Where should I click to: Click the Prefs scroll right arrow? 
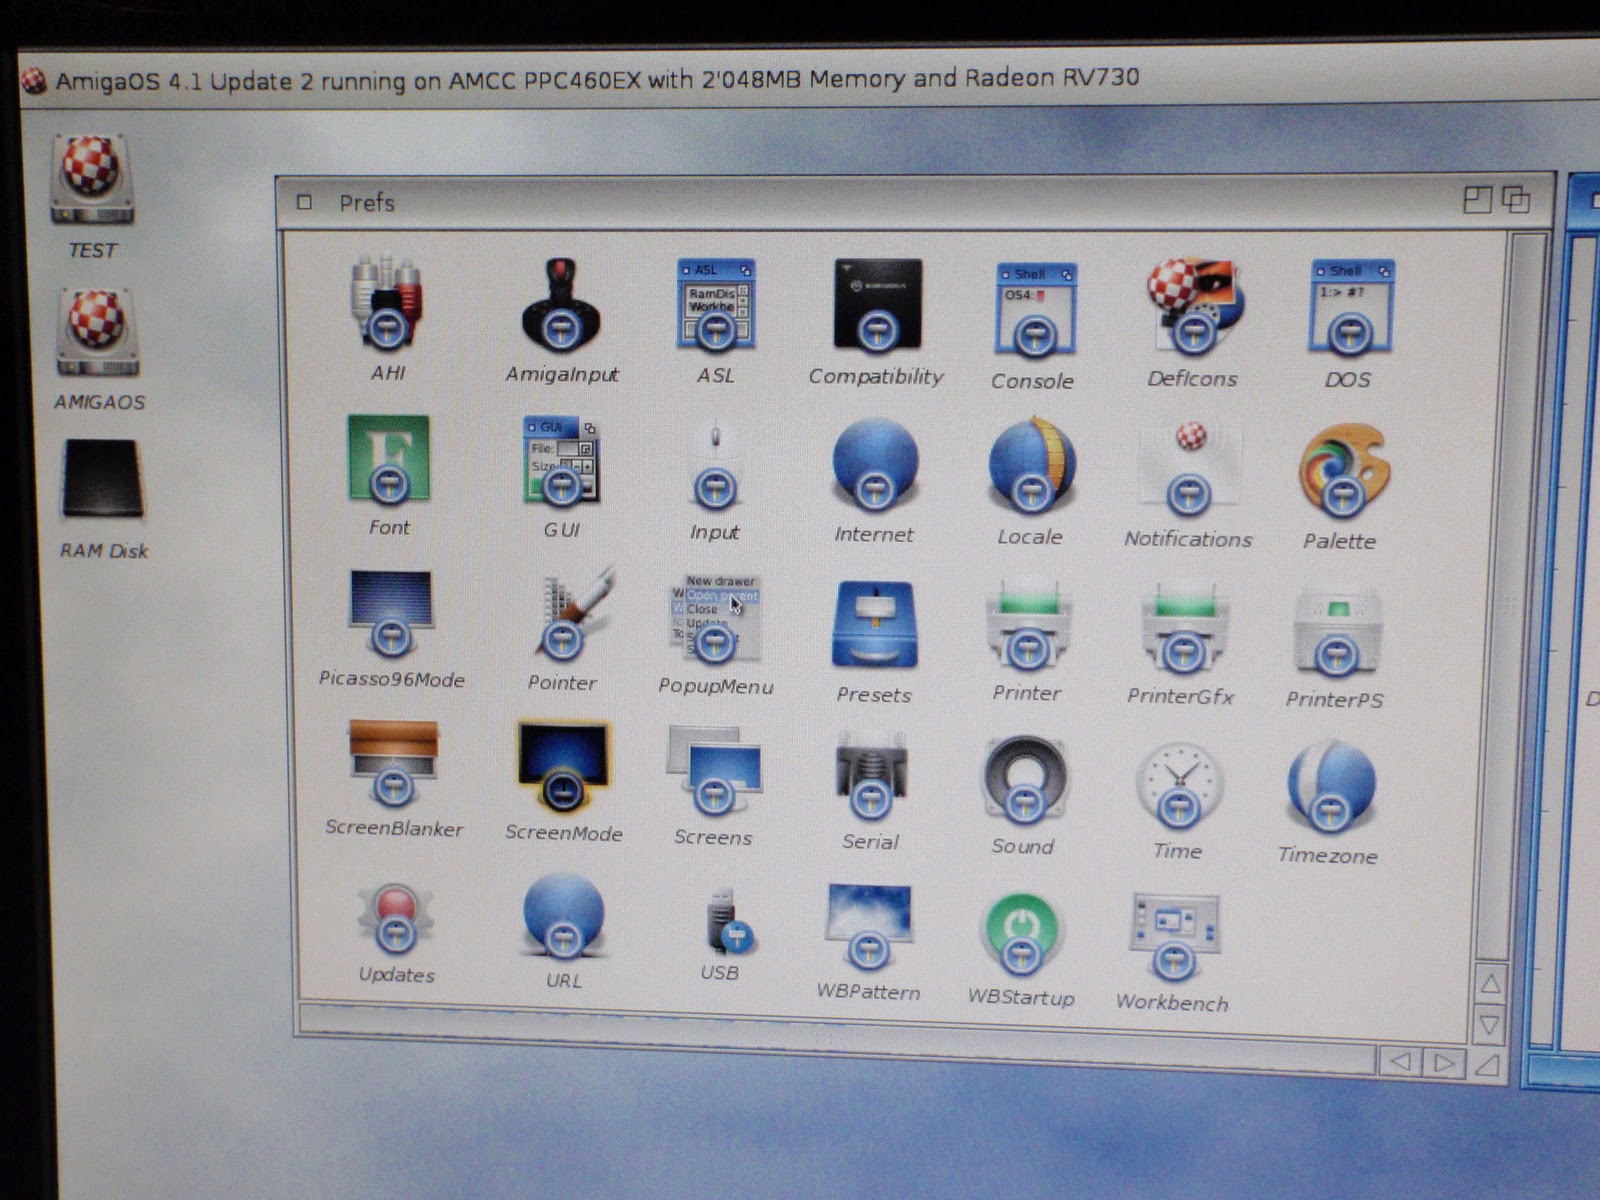pyautogui.click(x=1444, y=1062)
